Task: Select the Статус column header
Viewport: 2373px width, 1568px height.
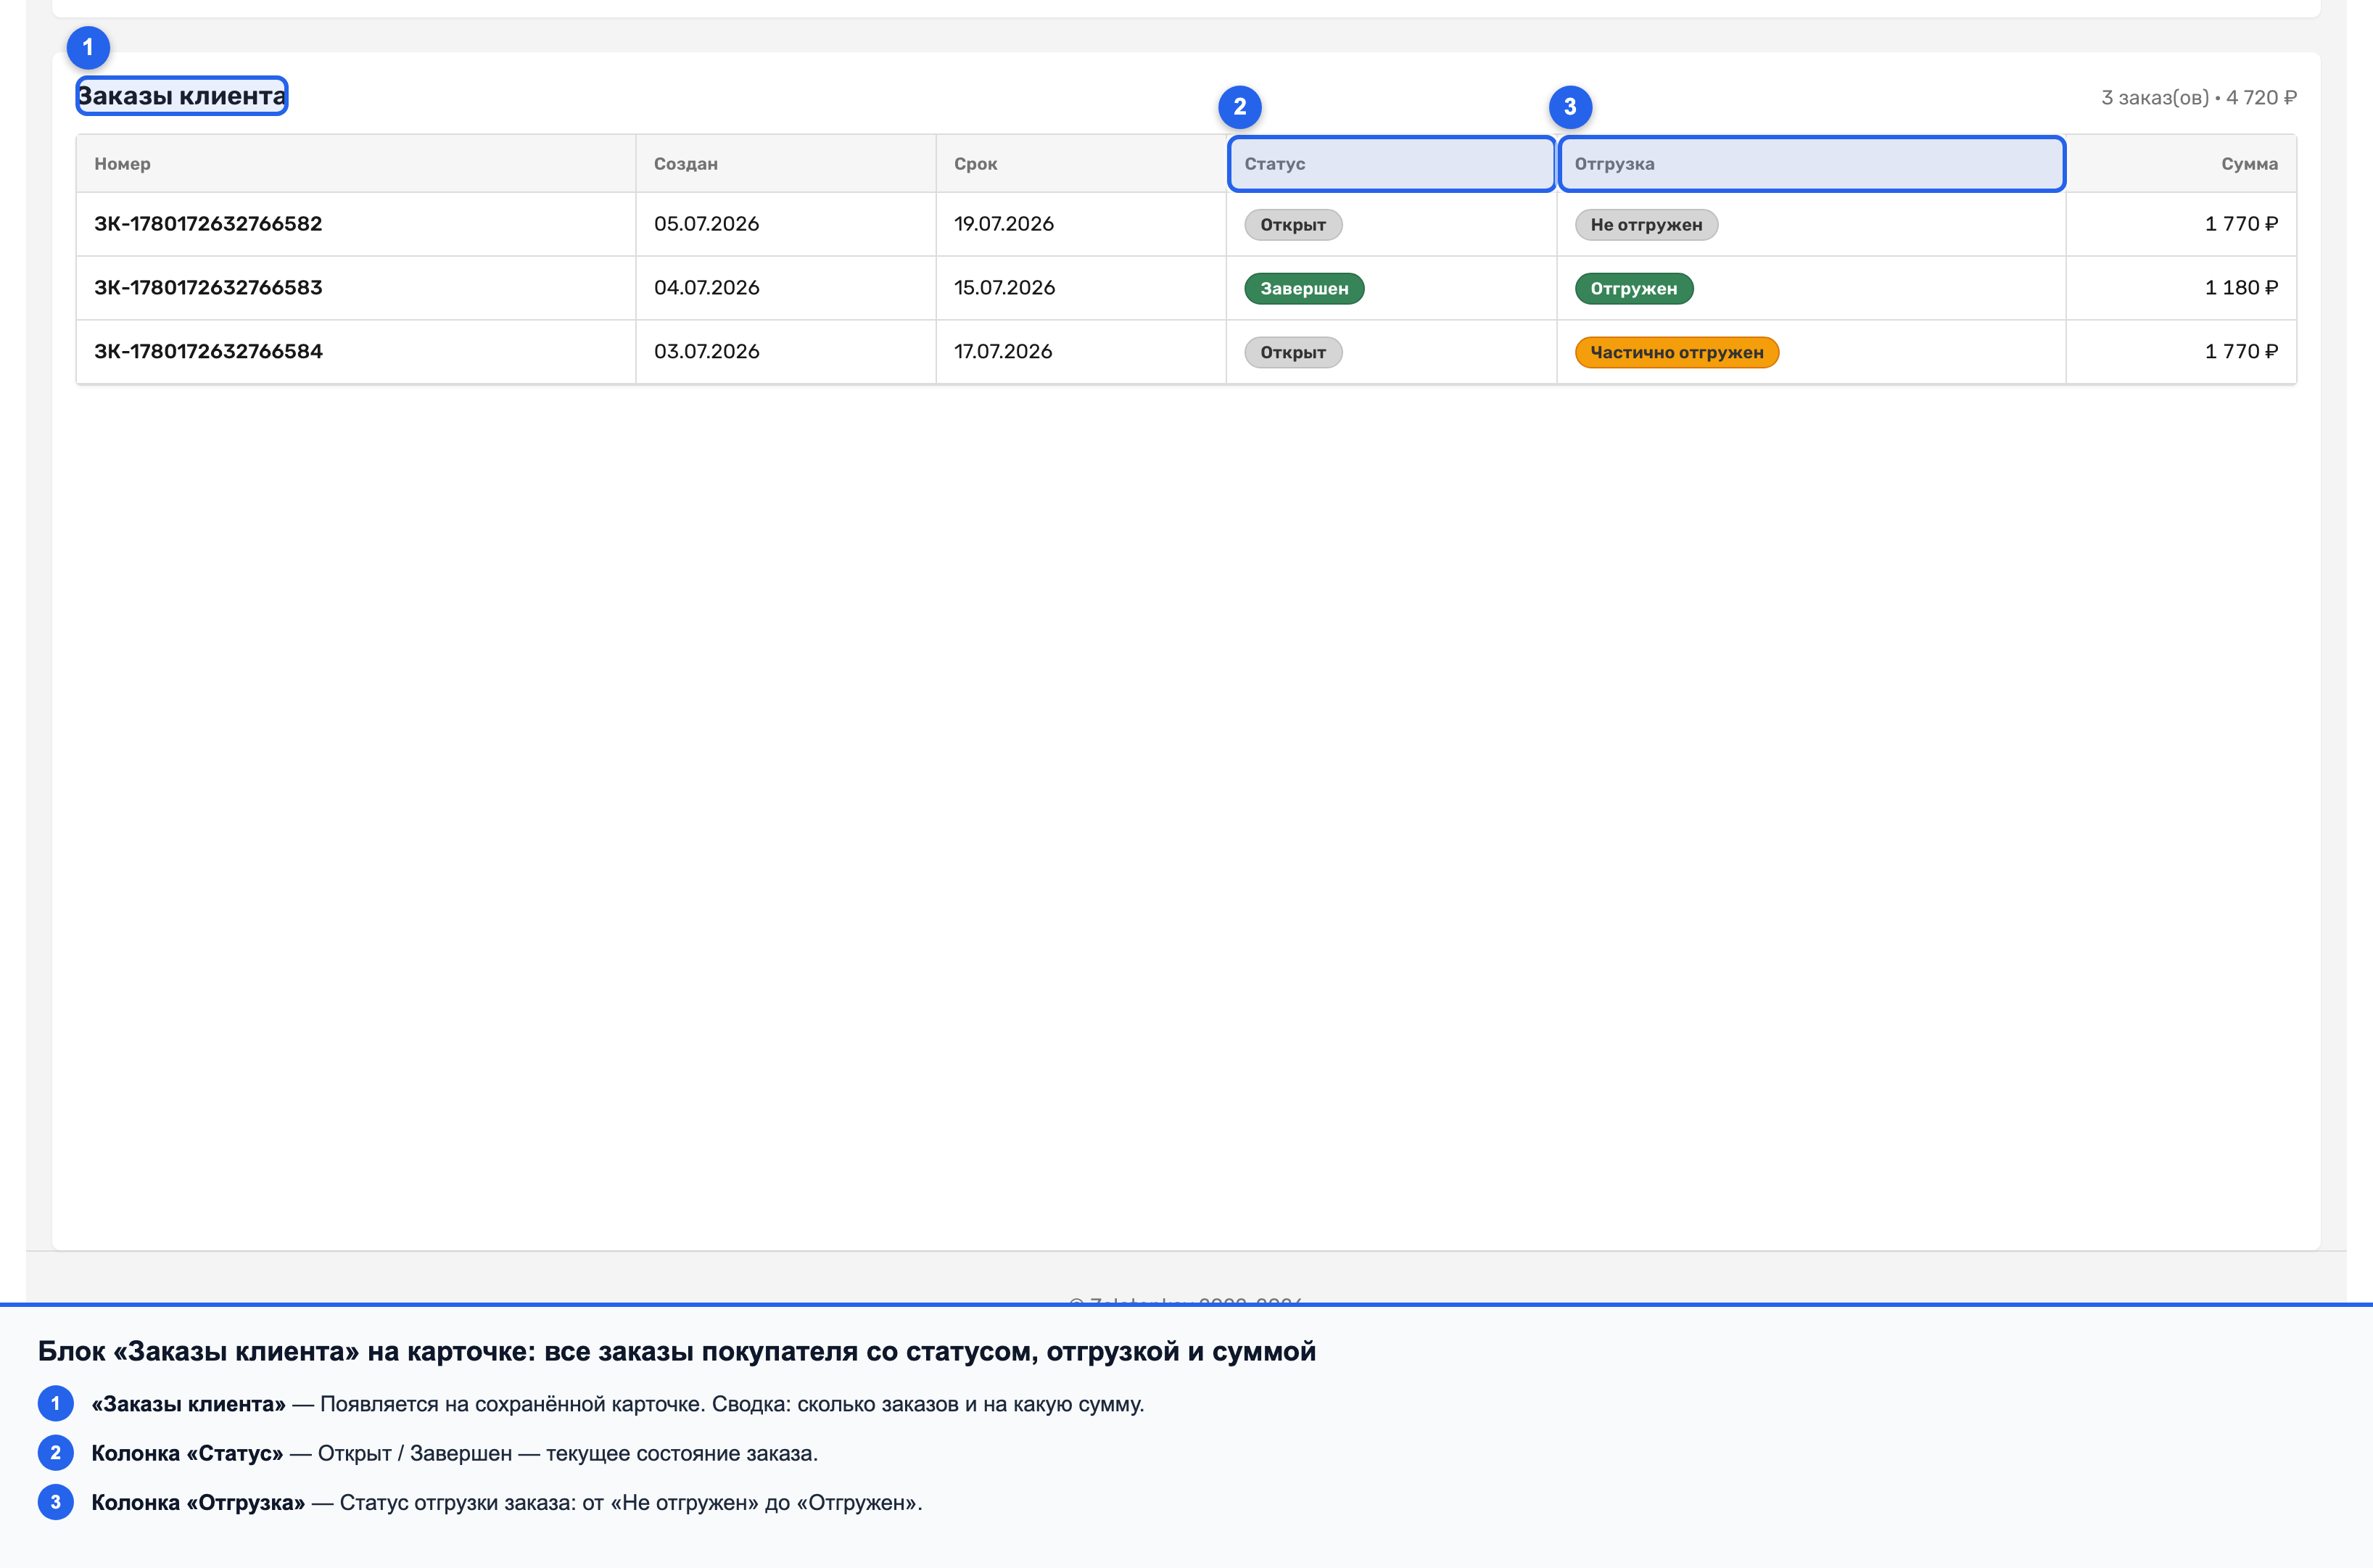Action: pyautogui.click(x=1391, y=164)
